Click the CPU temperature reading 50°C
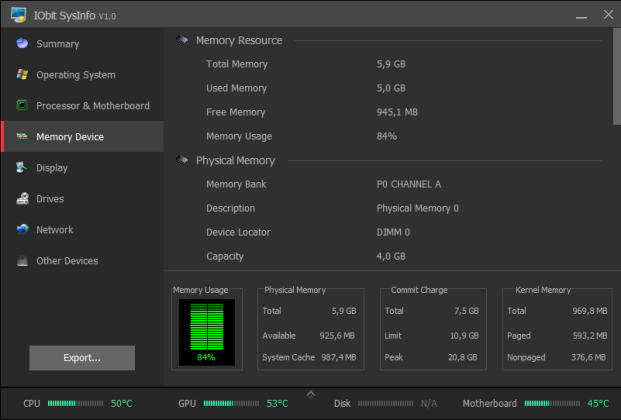 tap(121, 403)
